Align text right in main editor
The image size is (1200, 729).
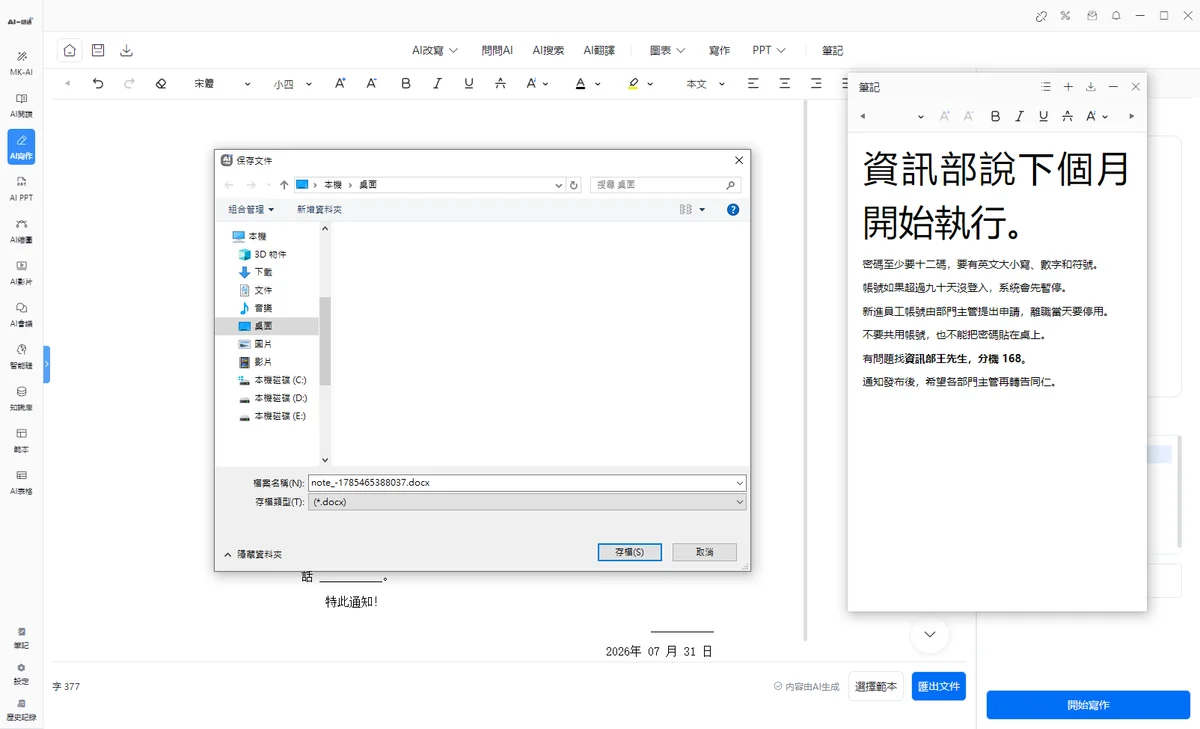(x=817, y=84)
